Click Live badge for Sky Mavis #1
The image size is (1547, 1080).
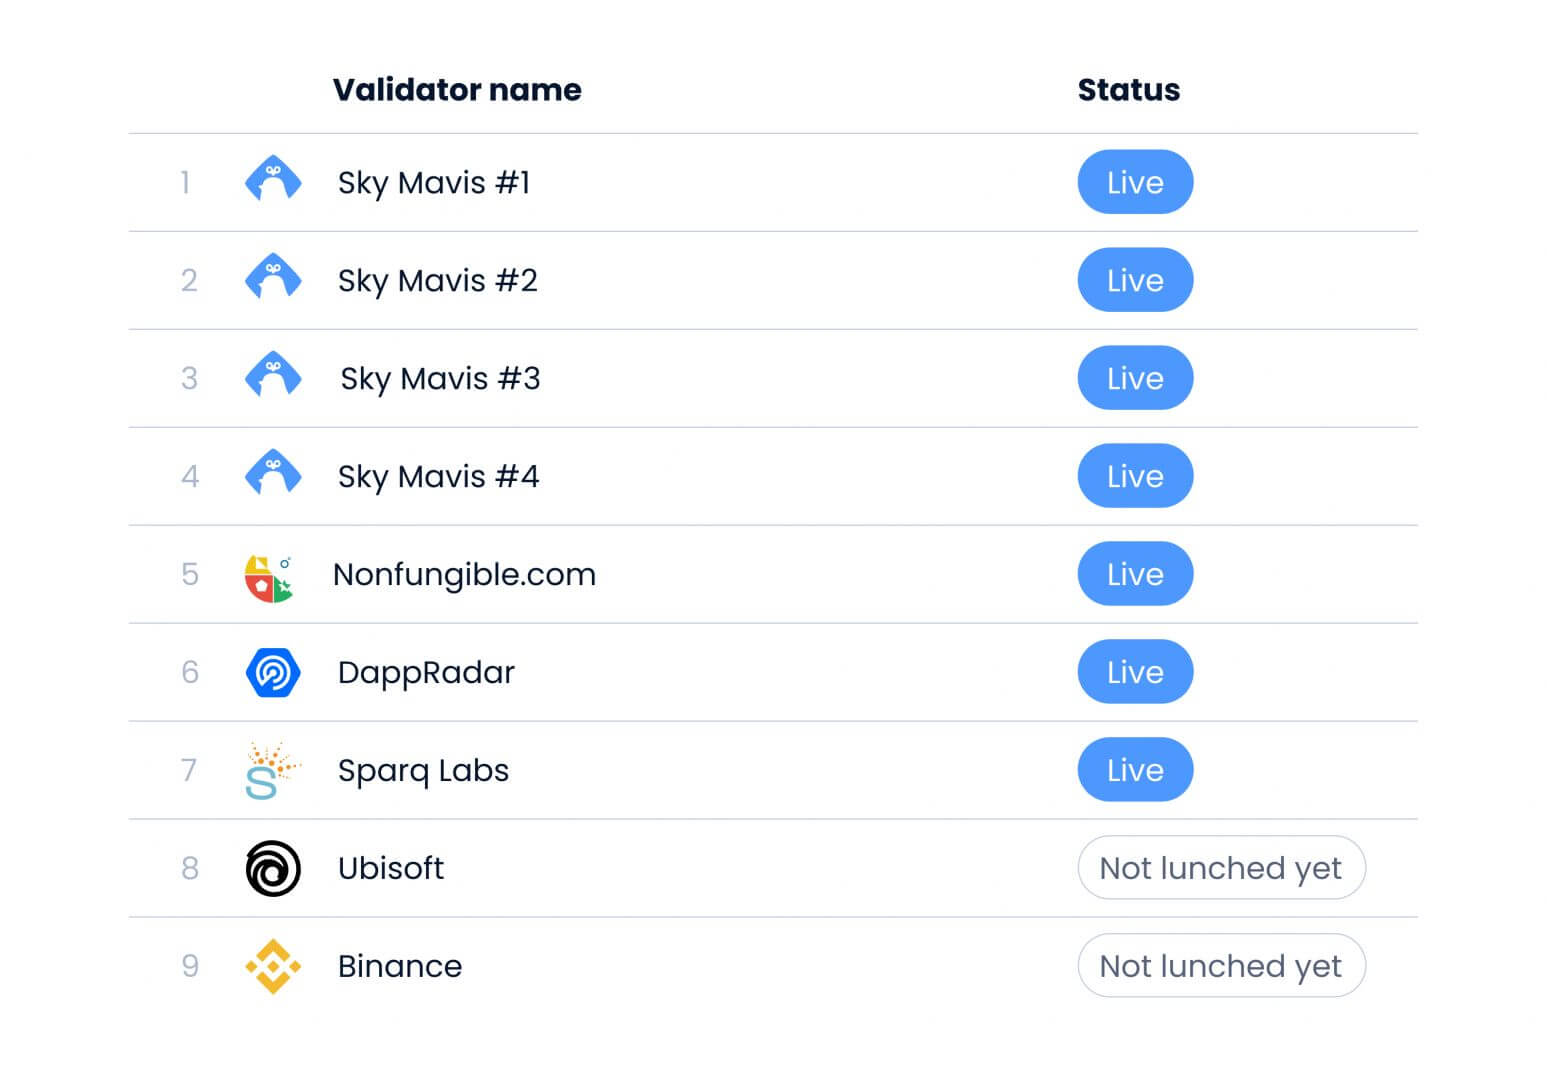coord(1135,182)
